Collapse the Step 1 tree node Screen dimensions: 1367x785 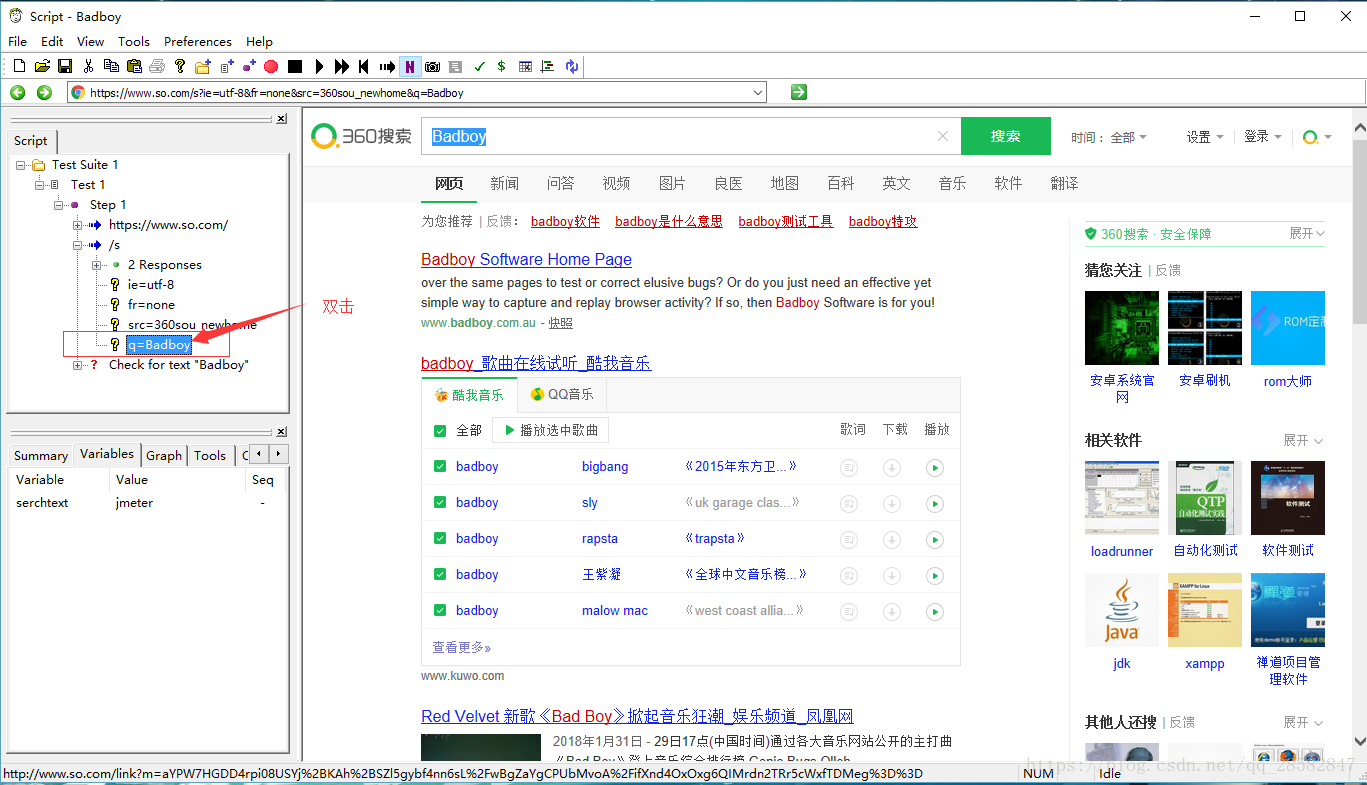(59, 205)
